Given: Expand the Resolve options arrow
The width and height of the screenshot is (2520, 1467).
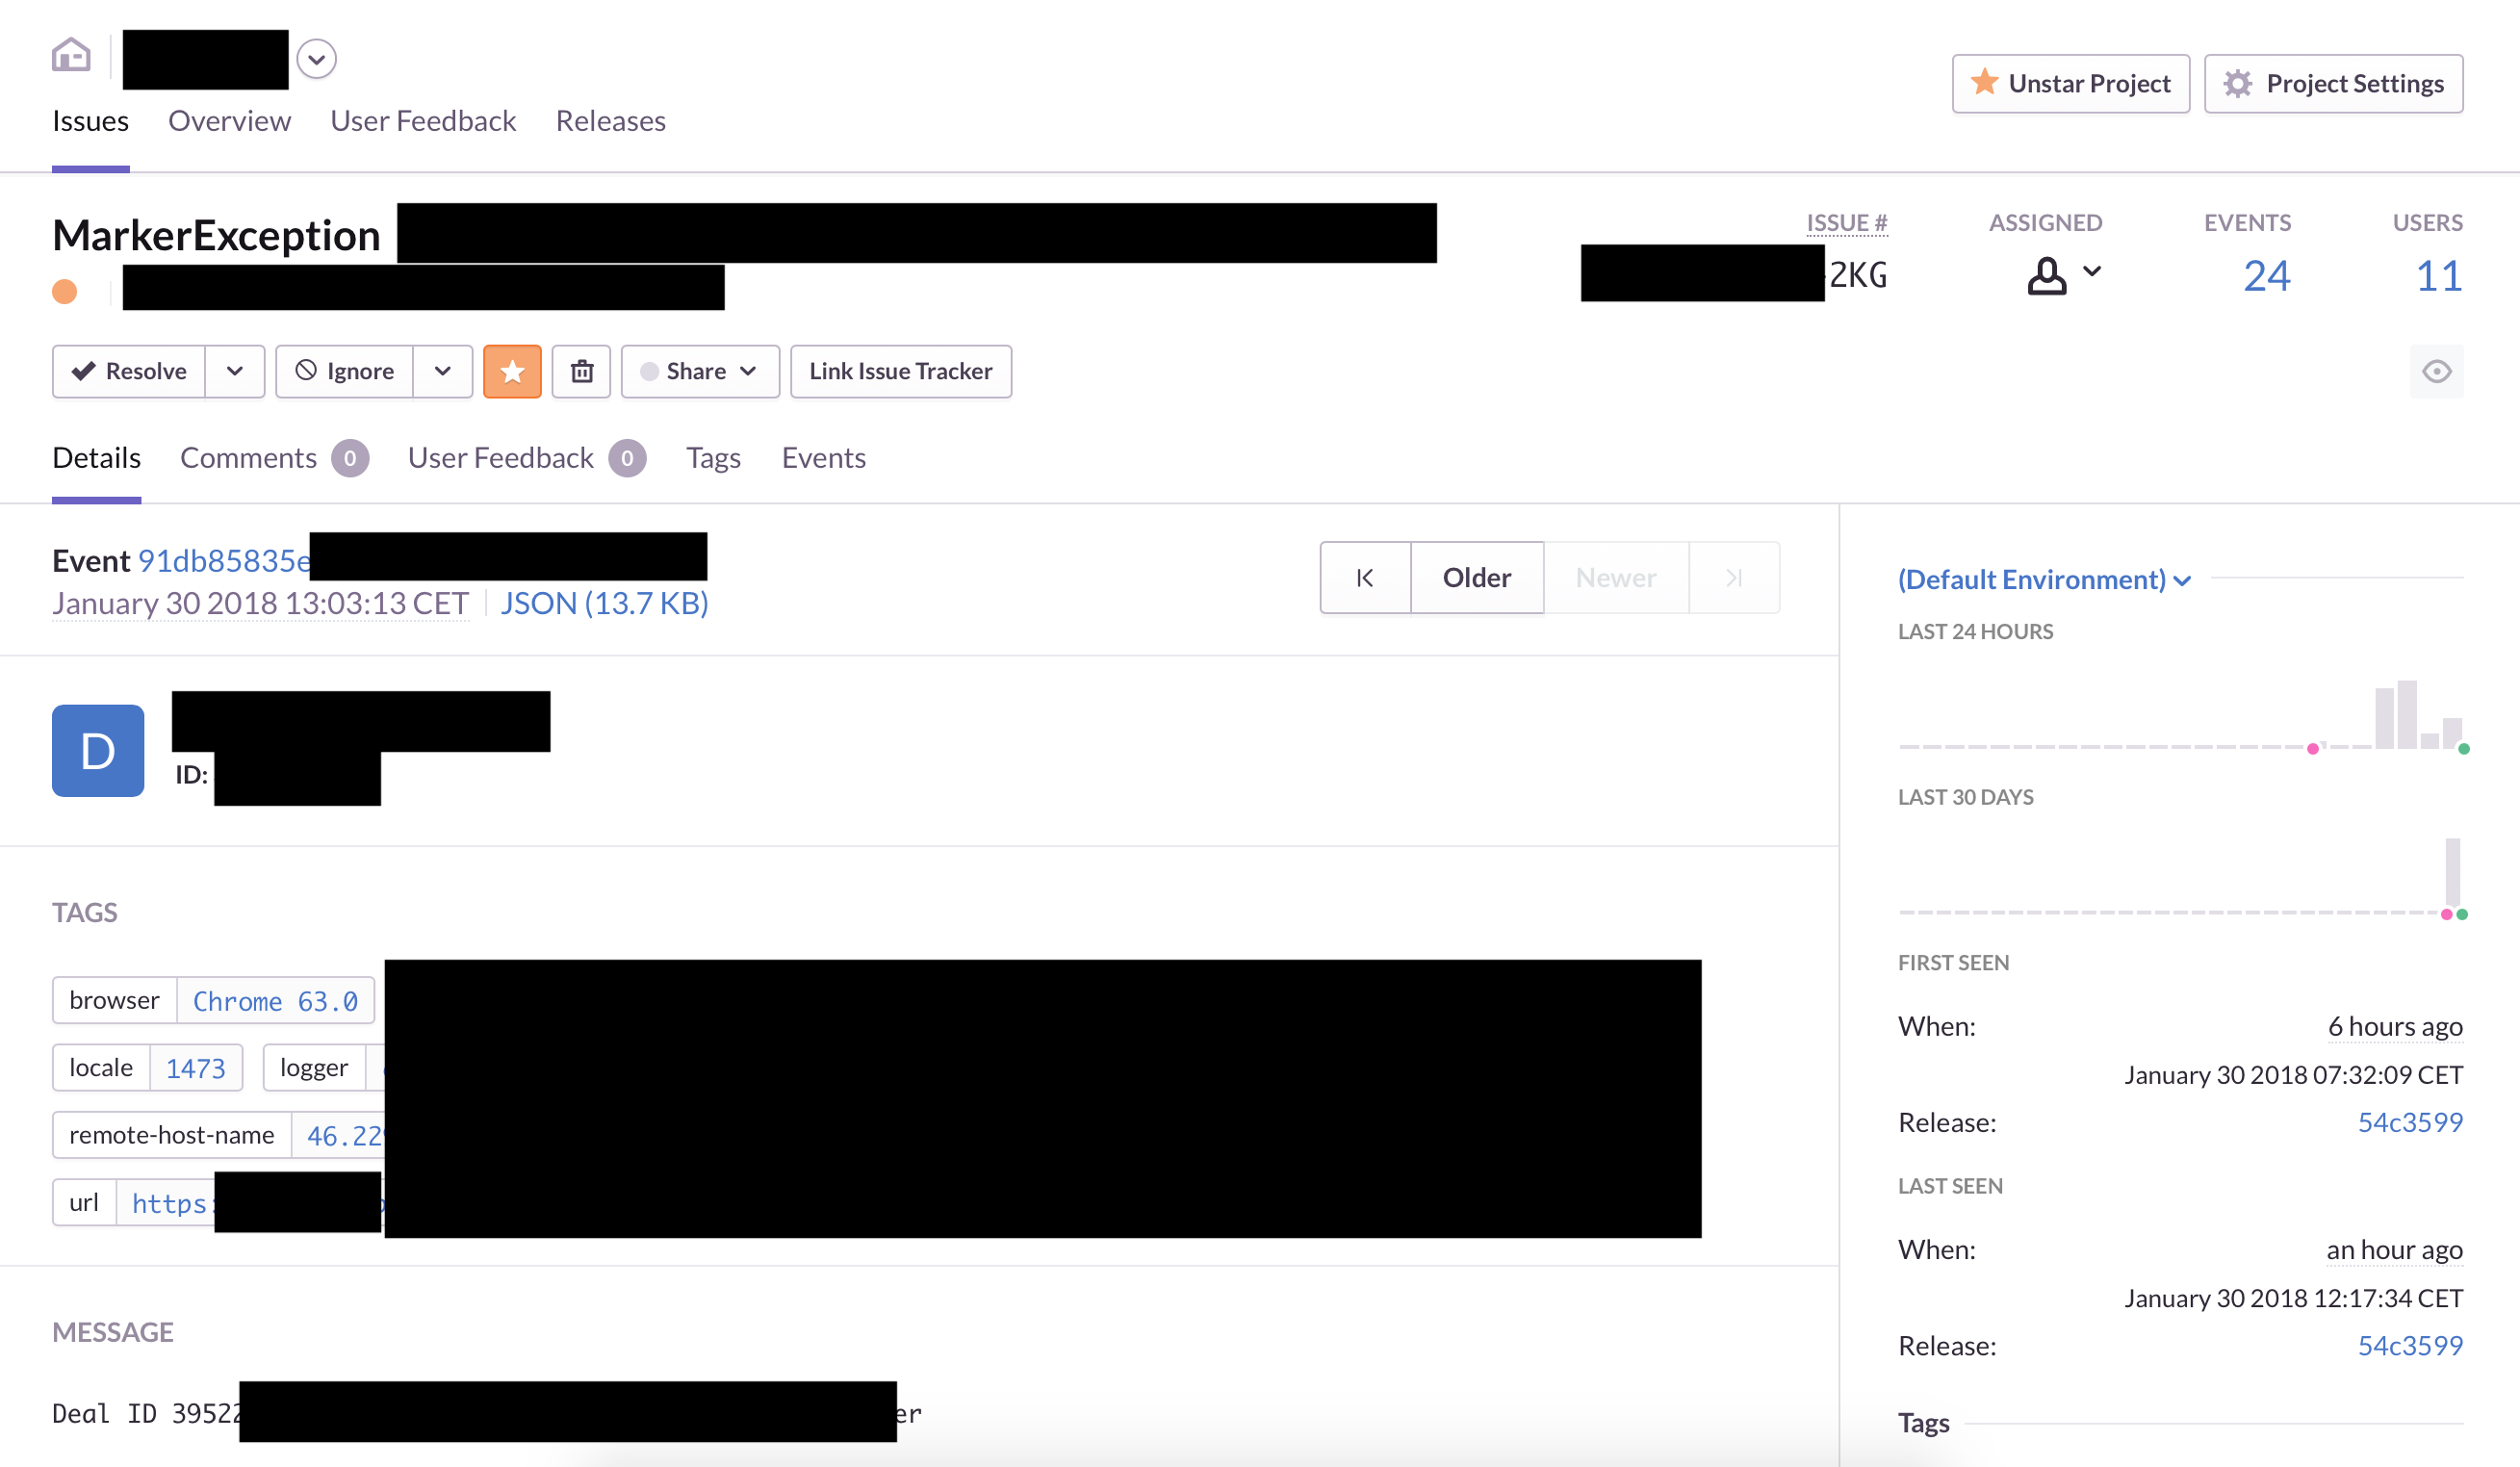Looking at the screenshot, I should pyautogui.click(x=235, y=372).
